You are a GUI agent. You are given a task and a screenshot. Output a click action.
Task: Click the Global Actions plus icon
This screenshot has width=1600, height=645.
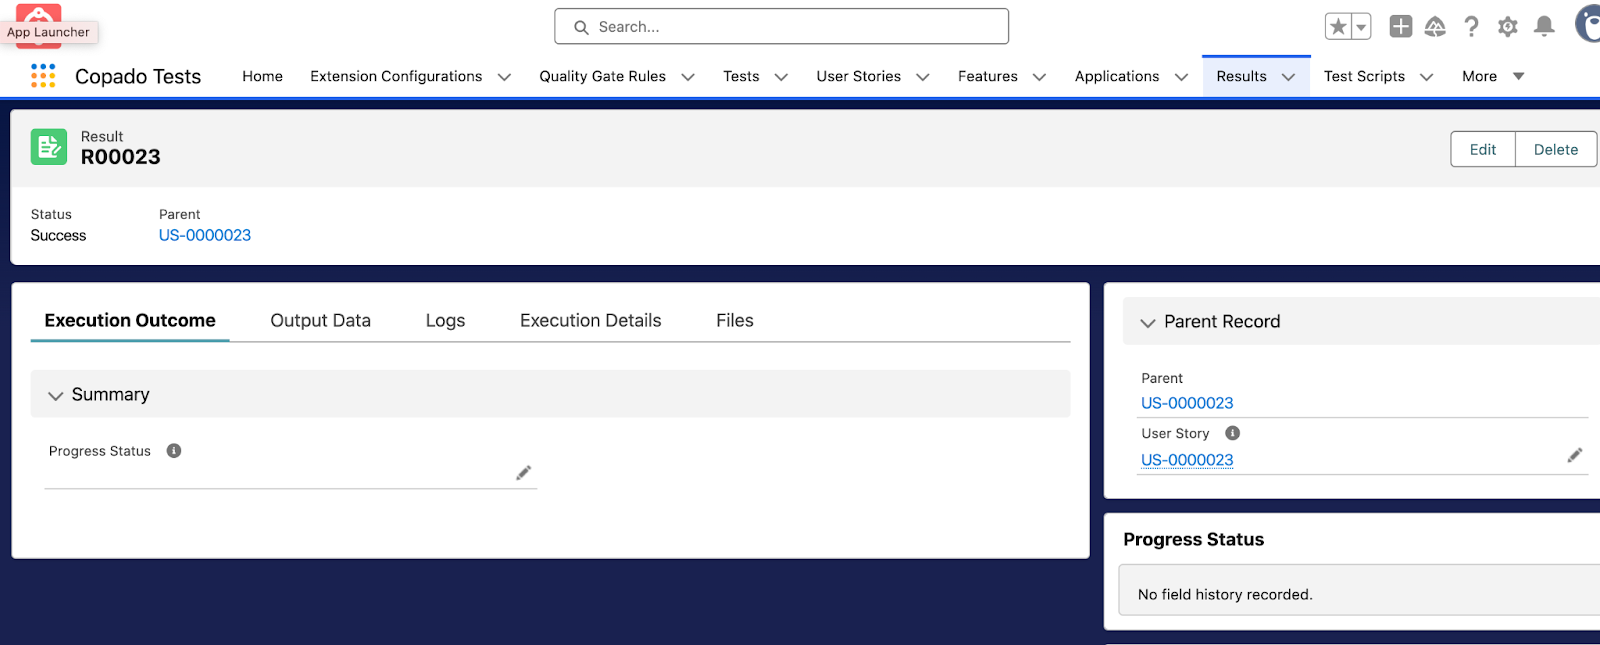pos(1401,27)
